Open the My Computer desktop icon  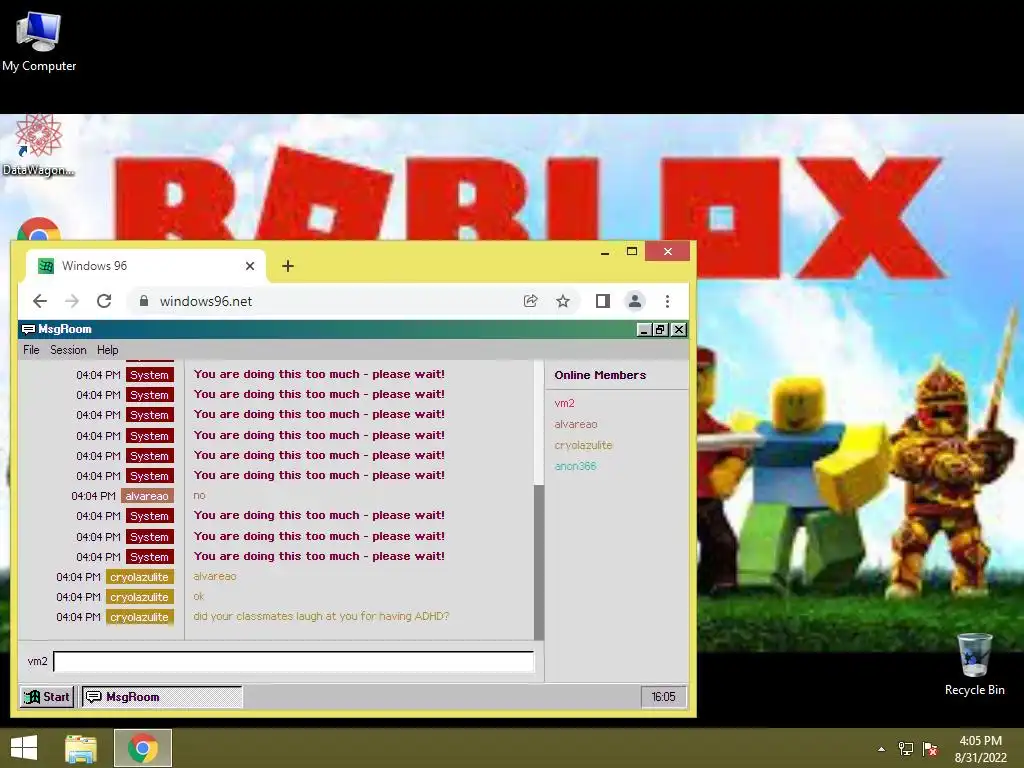pyautogui.click(x=39, y=40)
